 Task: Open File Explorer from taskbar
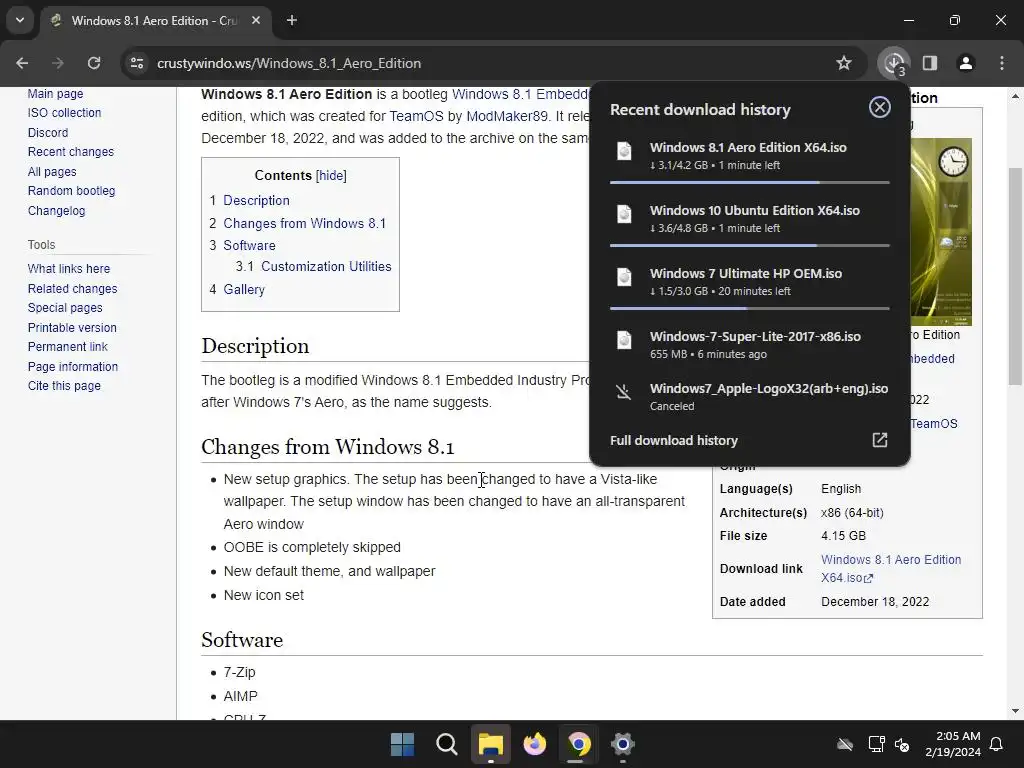pos(490,744)
